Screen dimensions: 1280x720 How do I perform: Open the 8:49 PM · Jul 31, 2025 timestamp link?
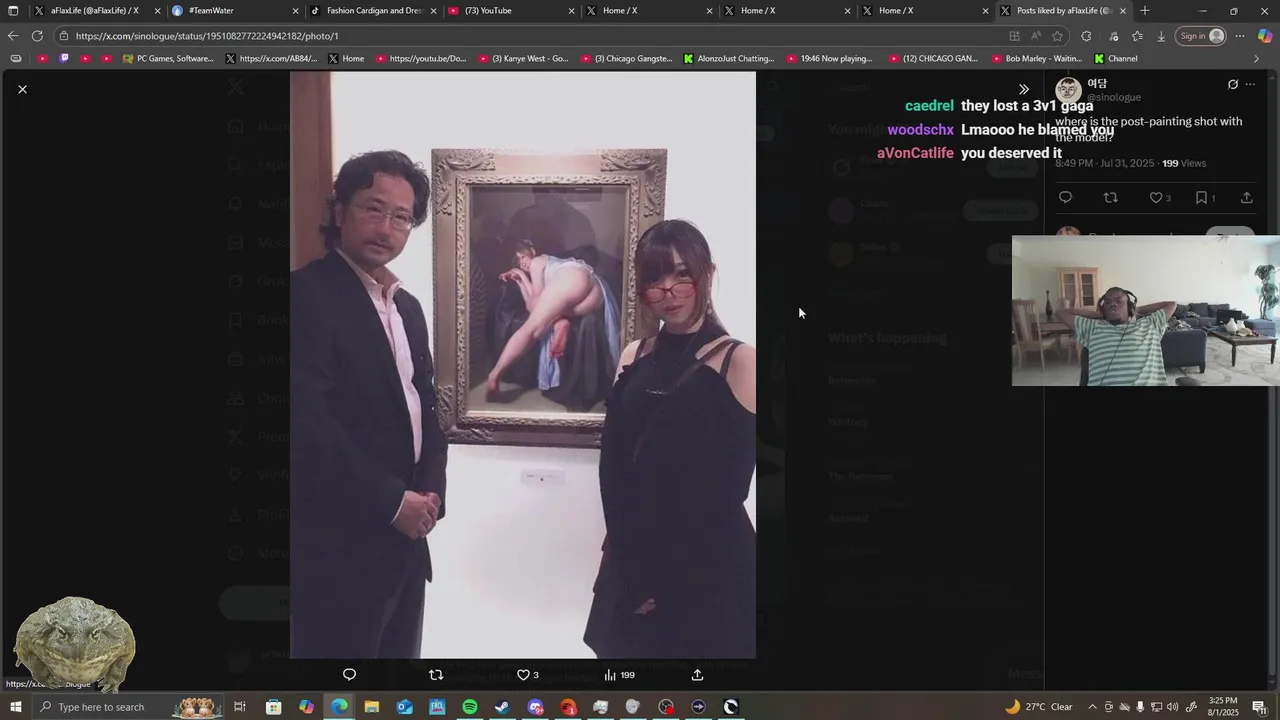point(1105,163)
